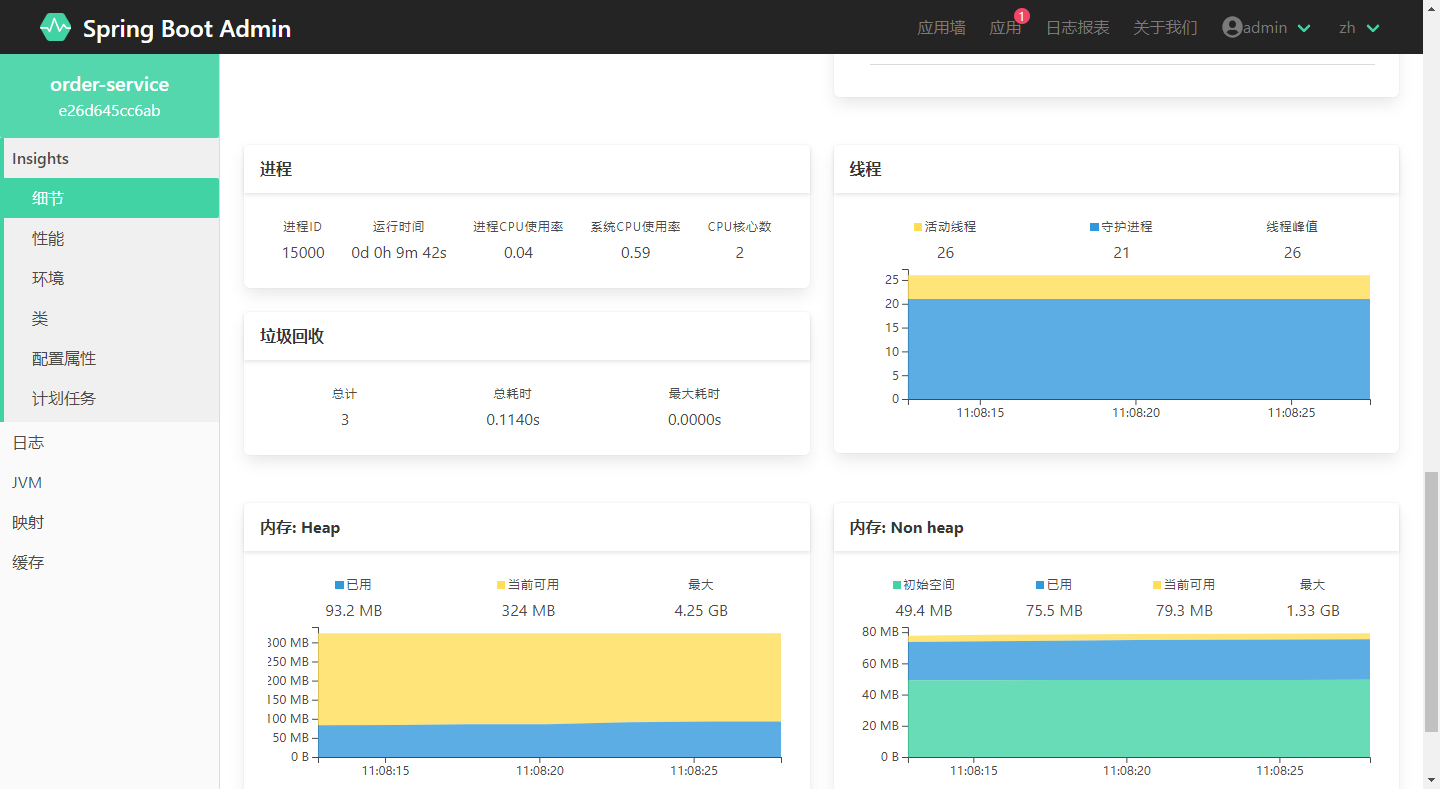The width and height of the screenshot is (1440, 789).
Task: Select 细节 in the sidebar
Action: 111,198
